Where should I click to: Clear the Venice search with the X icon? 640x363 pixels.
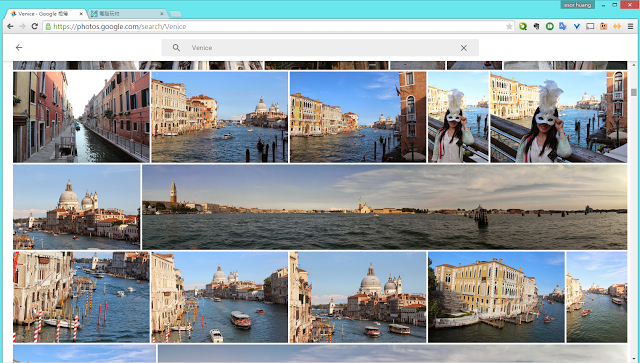coord(464,48)
